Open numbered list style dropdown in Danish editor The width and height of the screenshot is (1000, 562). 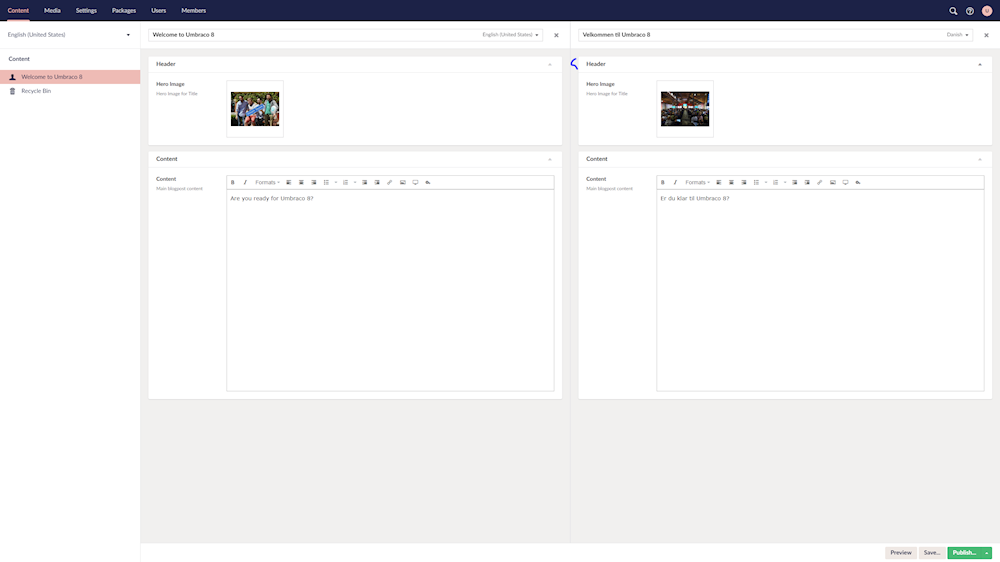tap(785, 182)
